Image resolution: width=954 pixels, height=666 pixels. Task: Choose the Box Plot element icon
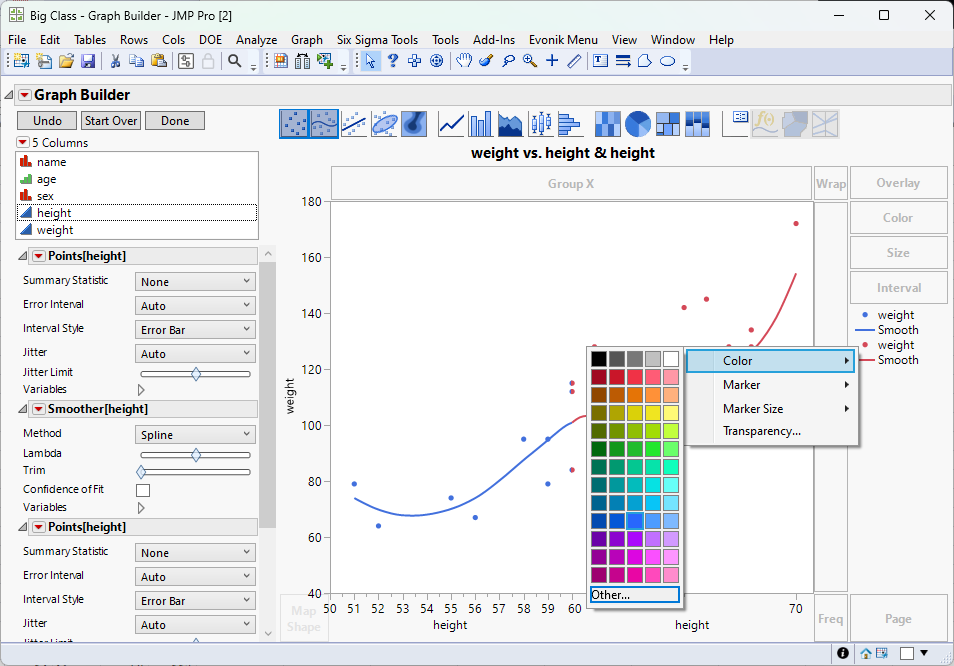540,124
